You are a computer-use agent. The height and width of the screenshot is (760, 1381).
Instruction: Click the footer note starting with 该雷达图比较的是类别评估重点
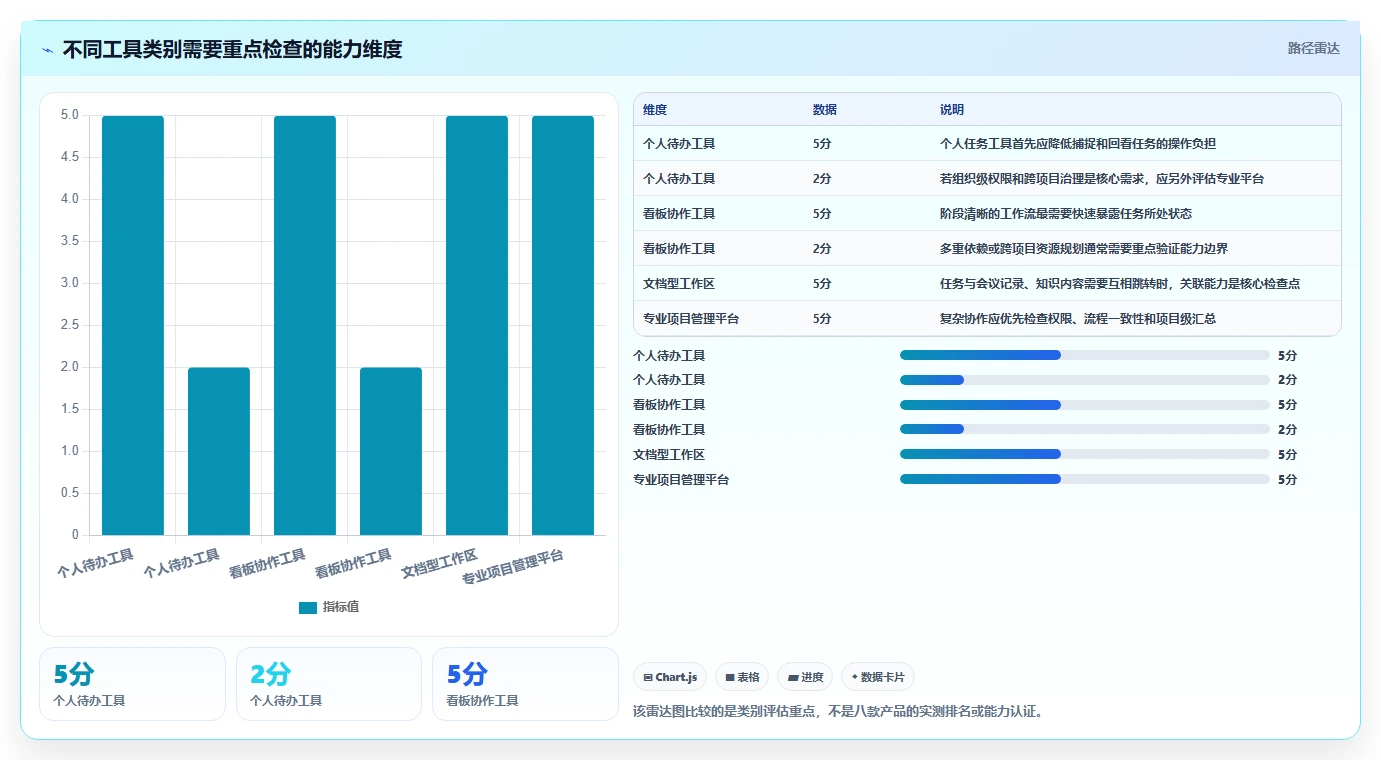[839, 712]
